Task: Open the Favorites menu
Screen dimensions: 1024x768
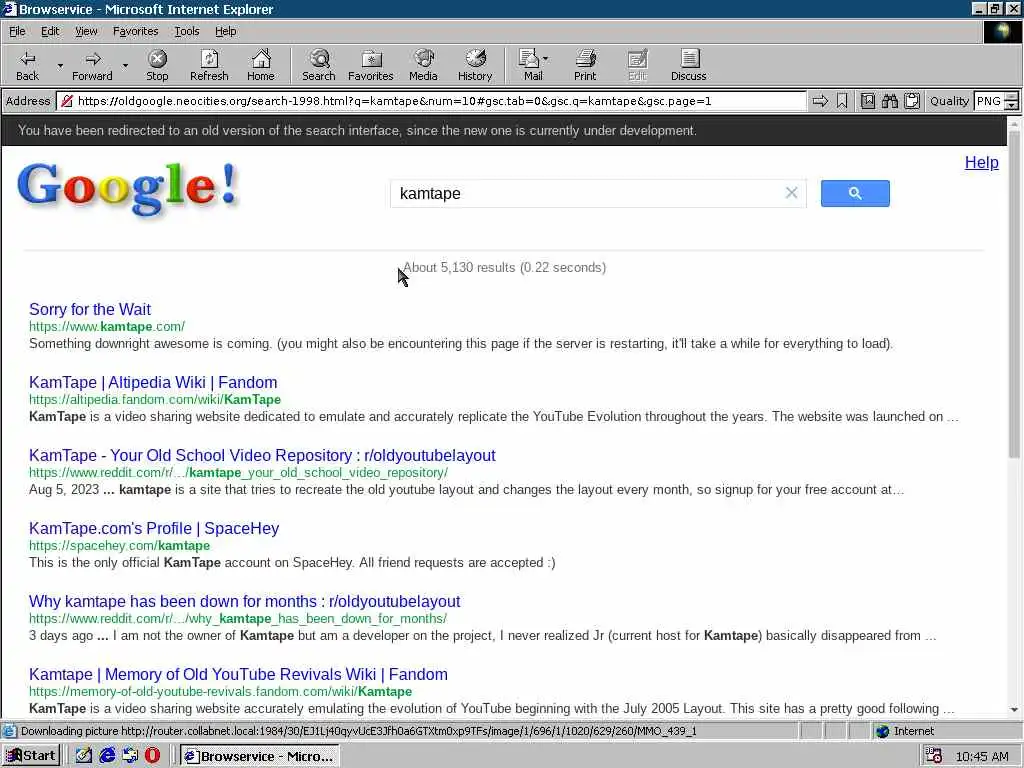Action: pos(135,31)
